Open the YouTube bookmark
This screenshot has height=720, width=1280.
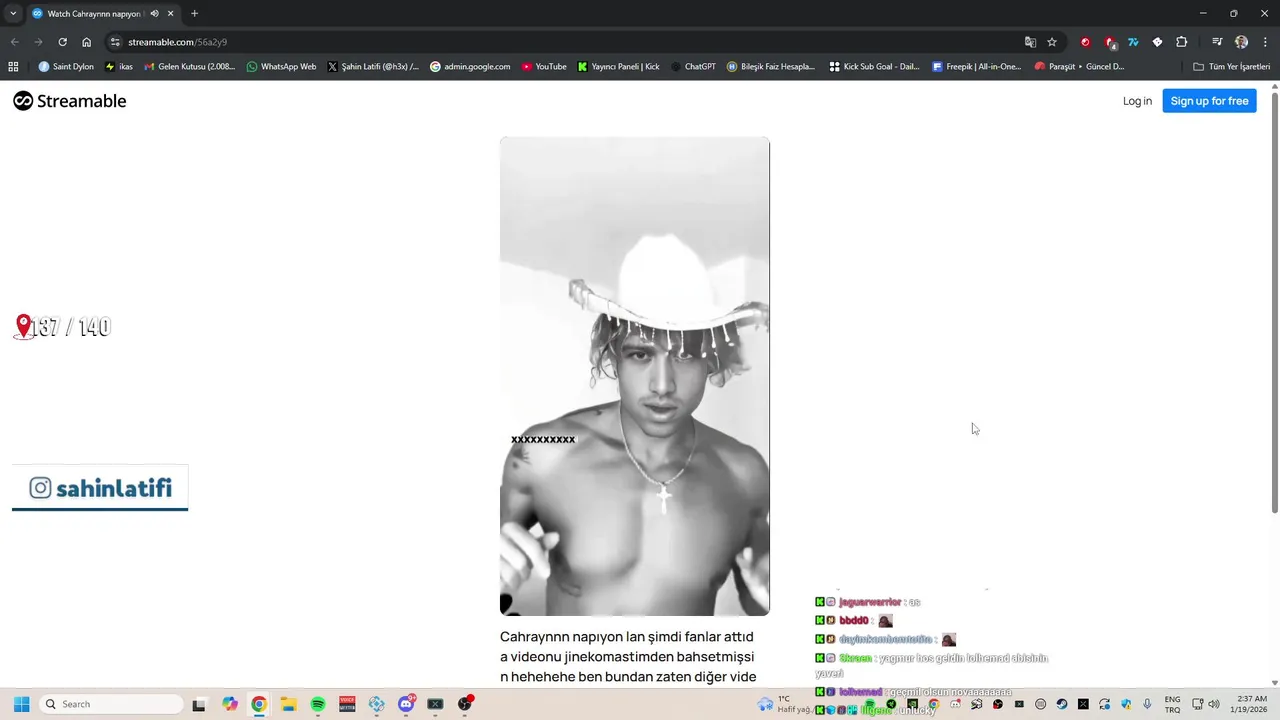click(544, 67)
